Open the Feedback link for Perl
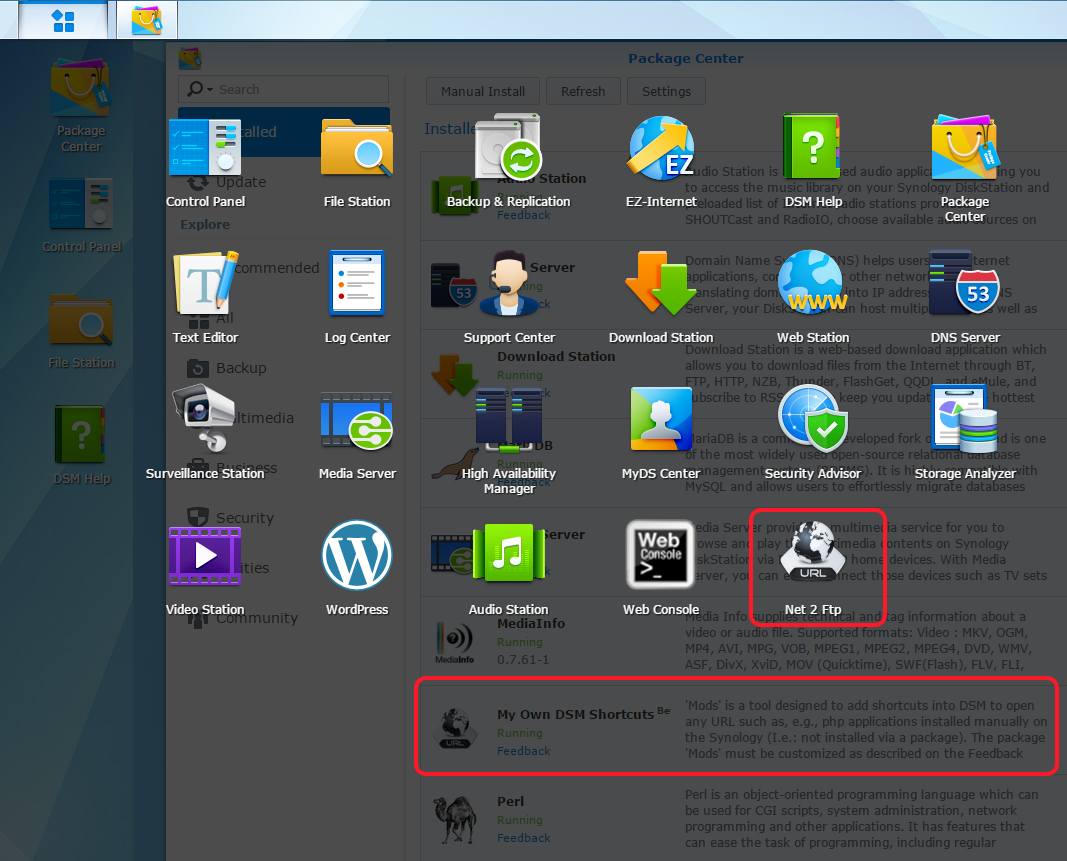The width and height of the screenshot is (1067, 861). click(523, 838)
